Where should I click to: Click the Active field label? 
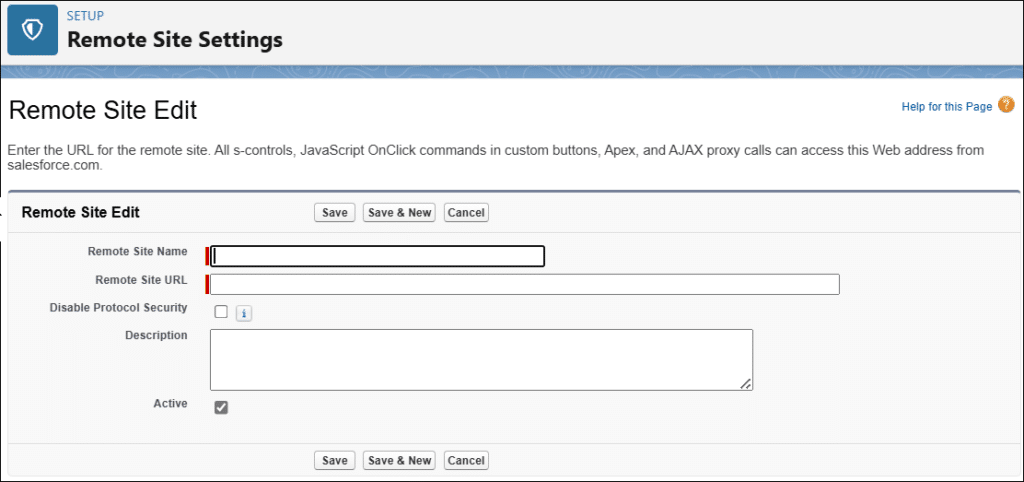[170, 404]
